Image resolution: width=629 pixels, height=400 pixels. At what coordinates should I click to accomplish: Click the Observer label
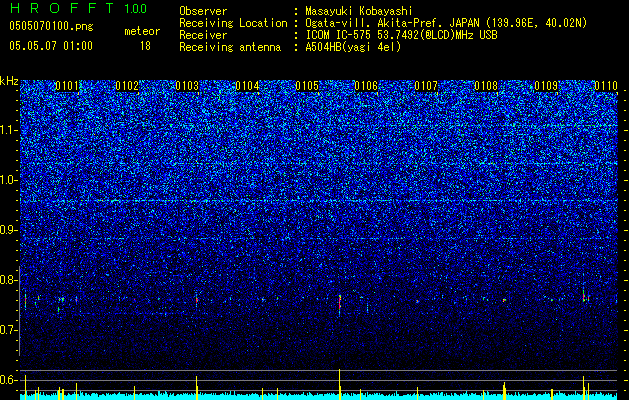pos(203,11)
